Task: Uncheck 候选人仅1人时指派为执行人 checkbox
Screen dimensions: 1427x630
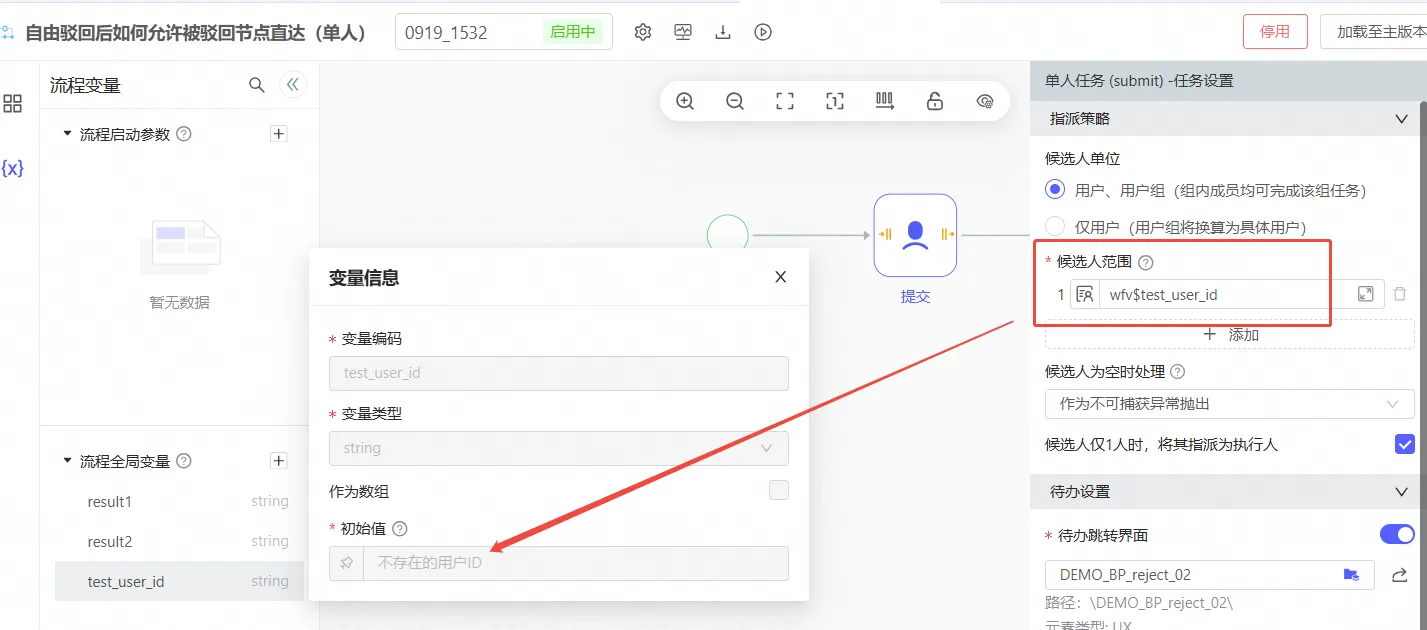Action: click(1404, 444)
